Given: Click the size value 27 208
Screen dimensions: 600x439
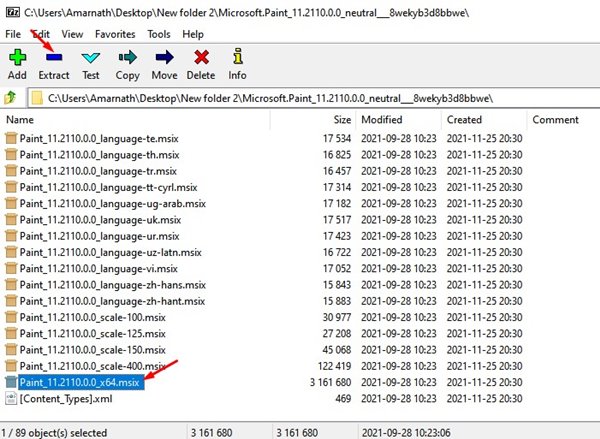Looking at the screenshot, I should pyautogui.click(x=337, y=333).
